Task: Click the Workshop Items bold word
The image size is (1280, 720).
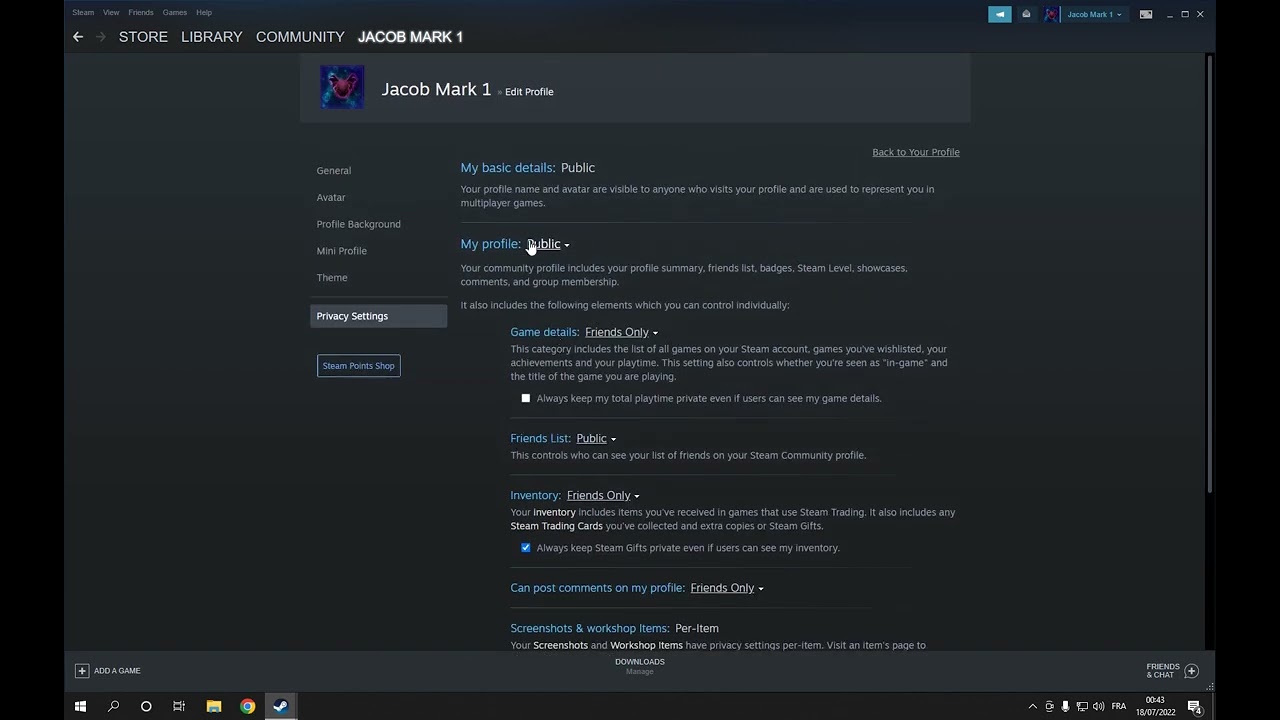Action: click(x=646, y=645)
